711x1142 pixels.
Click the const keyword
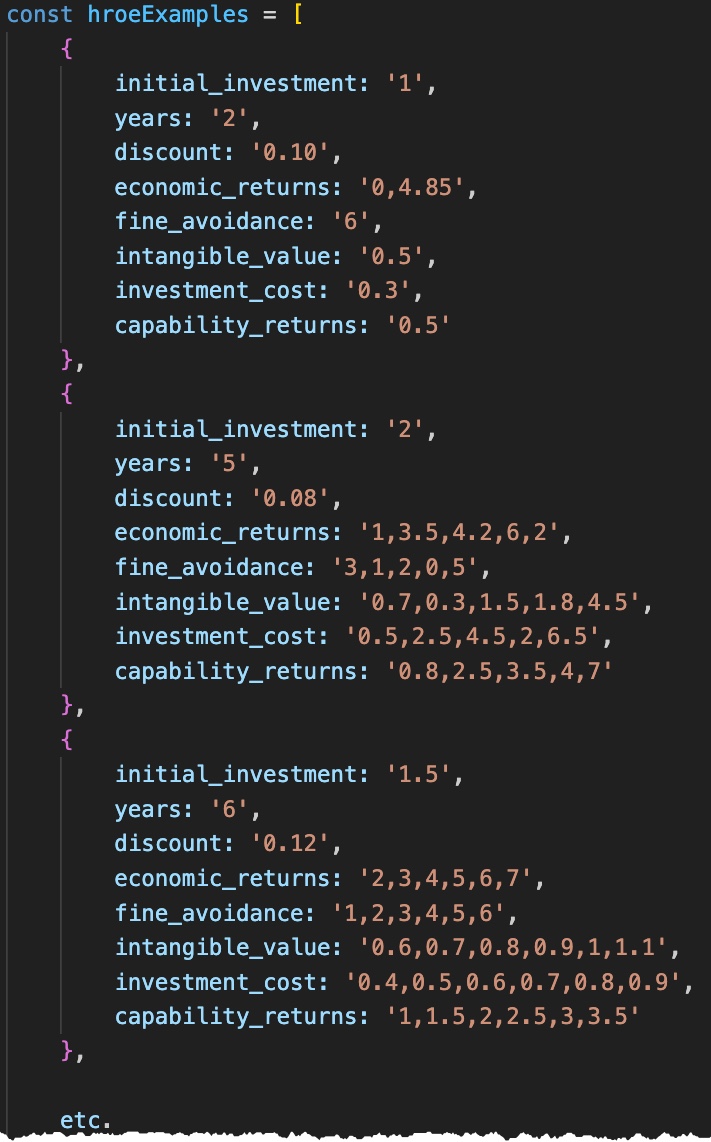pyautogui.click(x=39, y=14)
